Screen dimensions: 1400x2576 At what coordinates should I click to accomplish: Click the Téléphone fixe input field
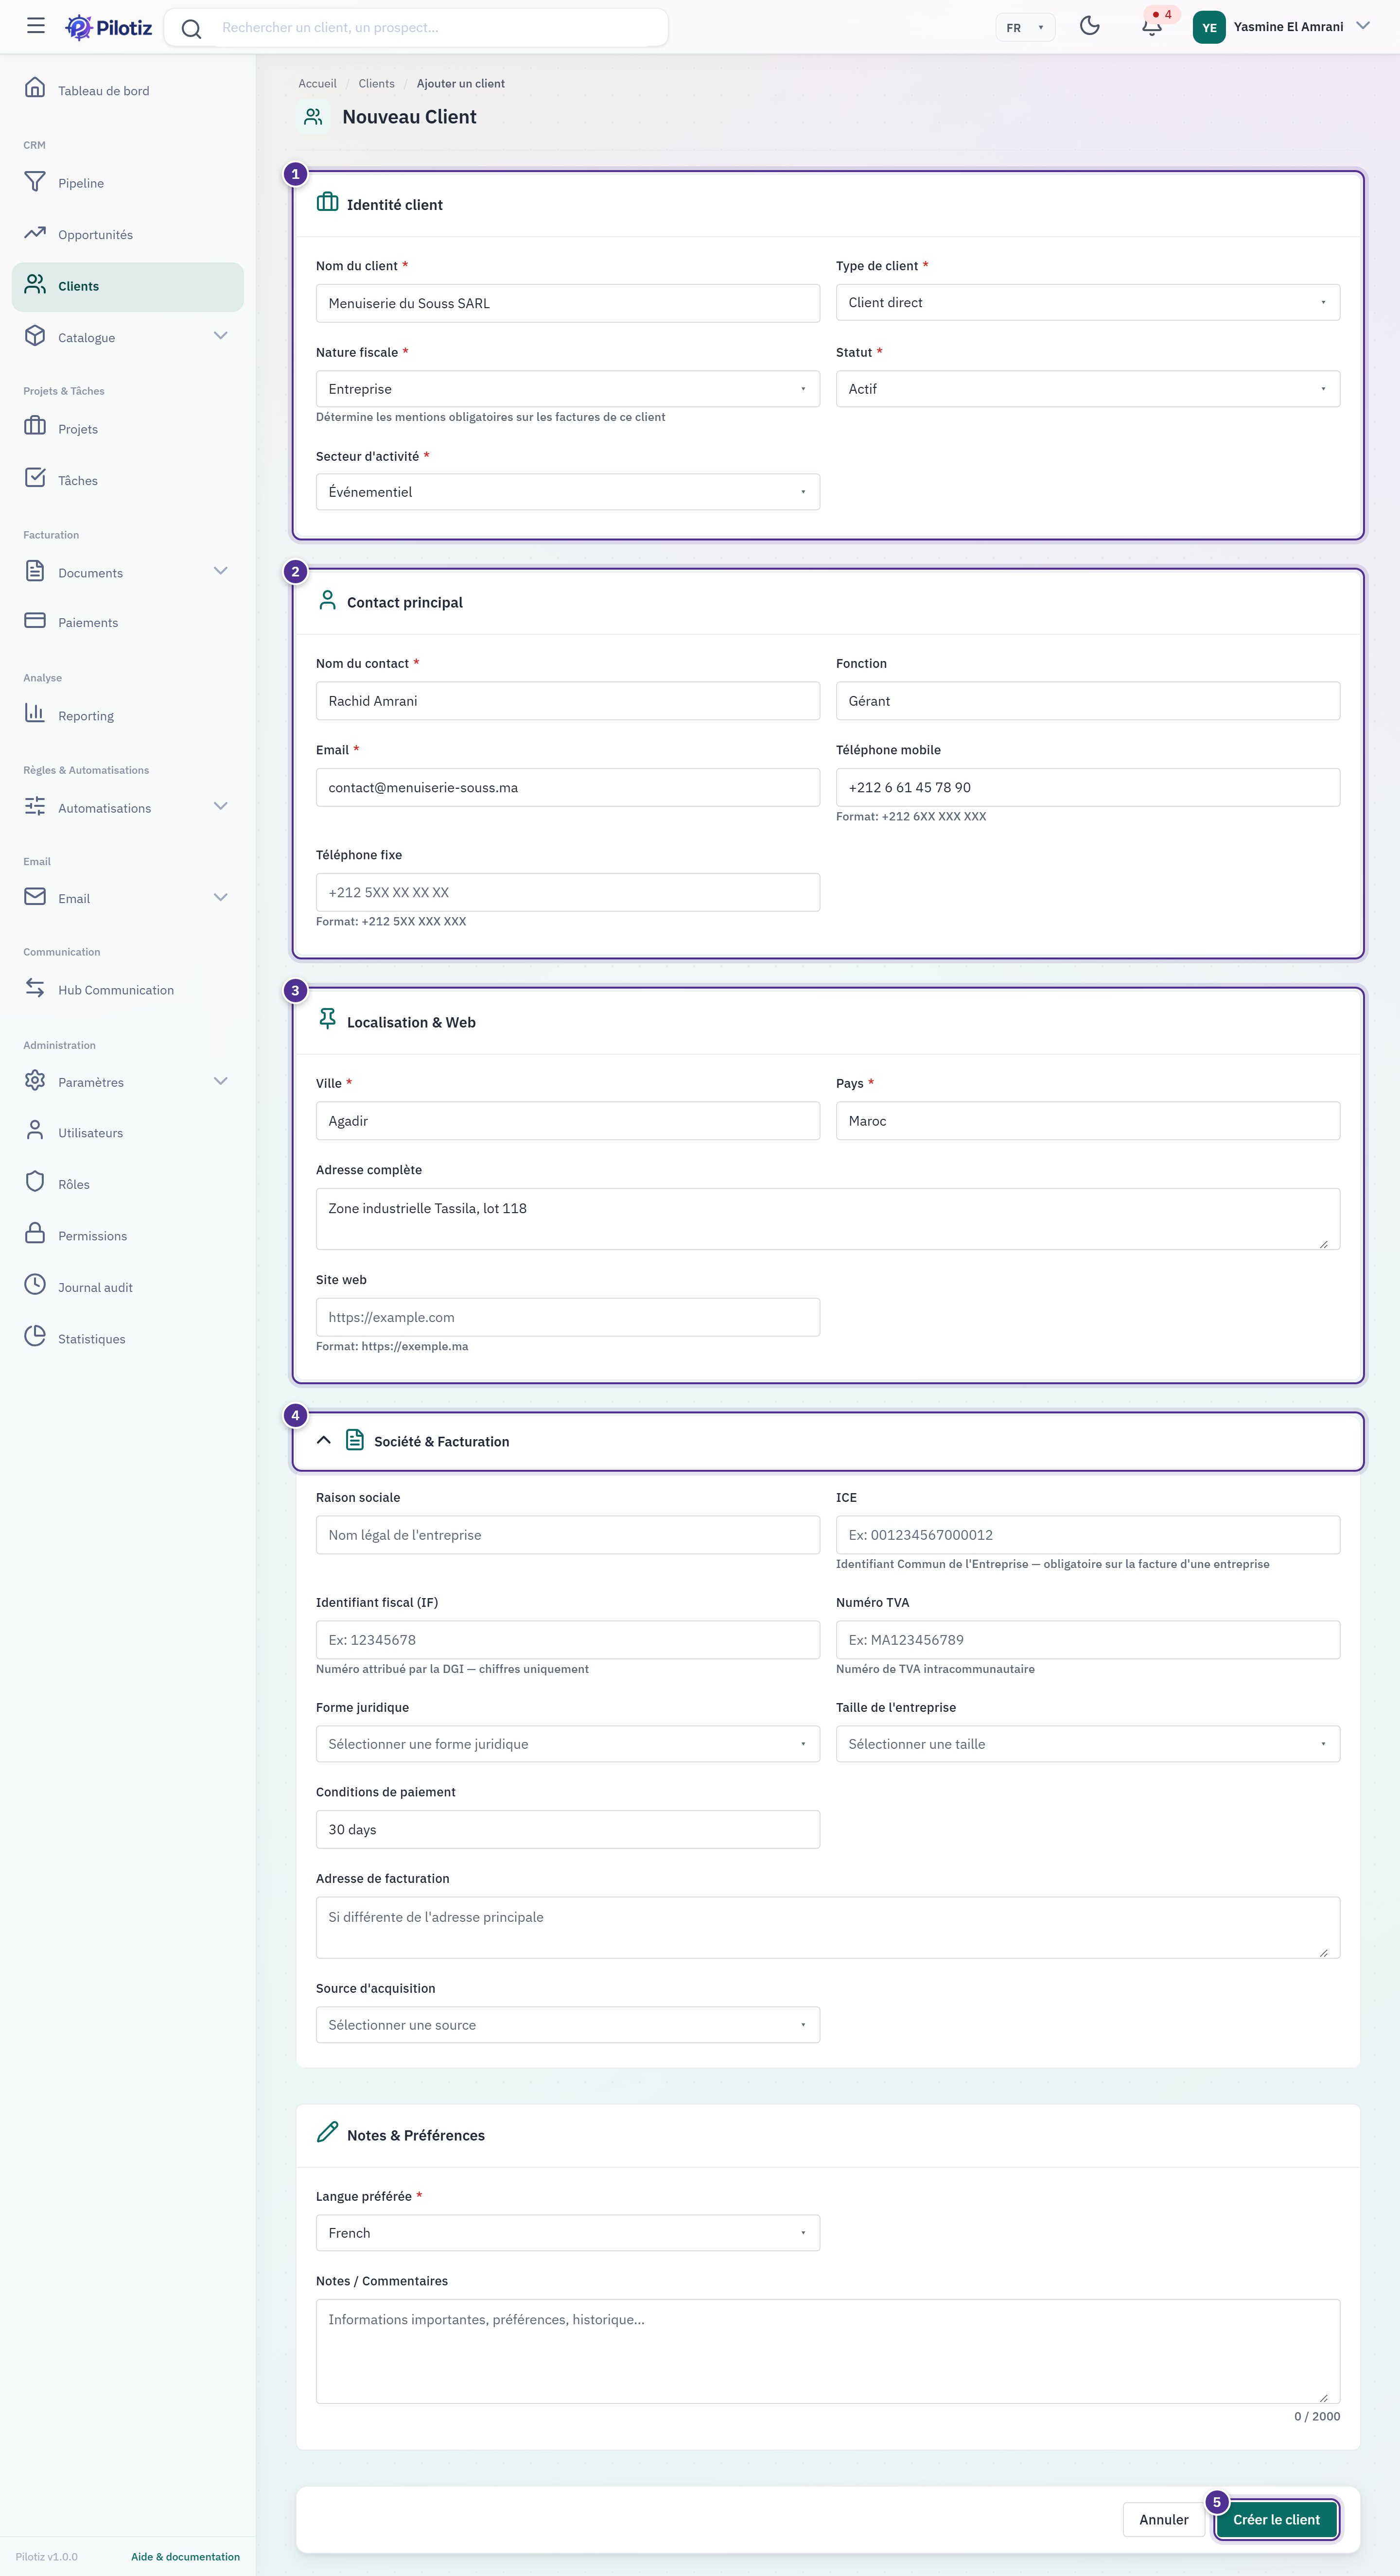pyautogui.click(x=568, y=892)
